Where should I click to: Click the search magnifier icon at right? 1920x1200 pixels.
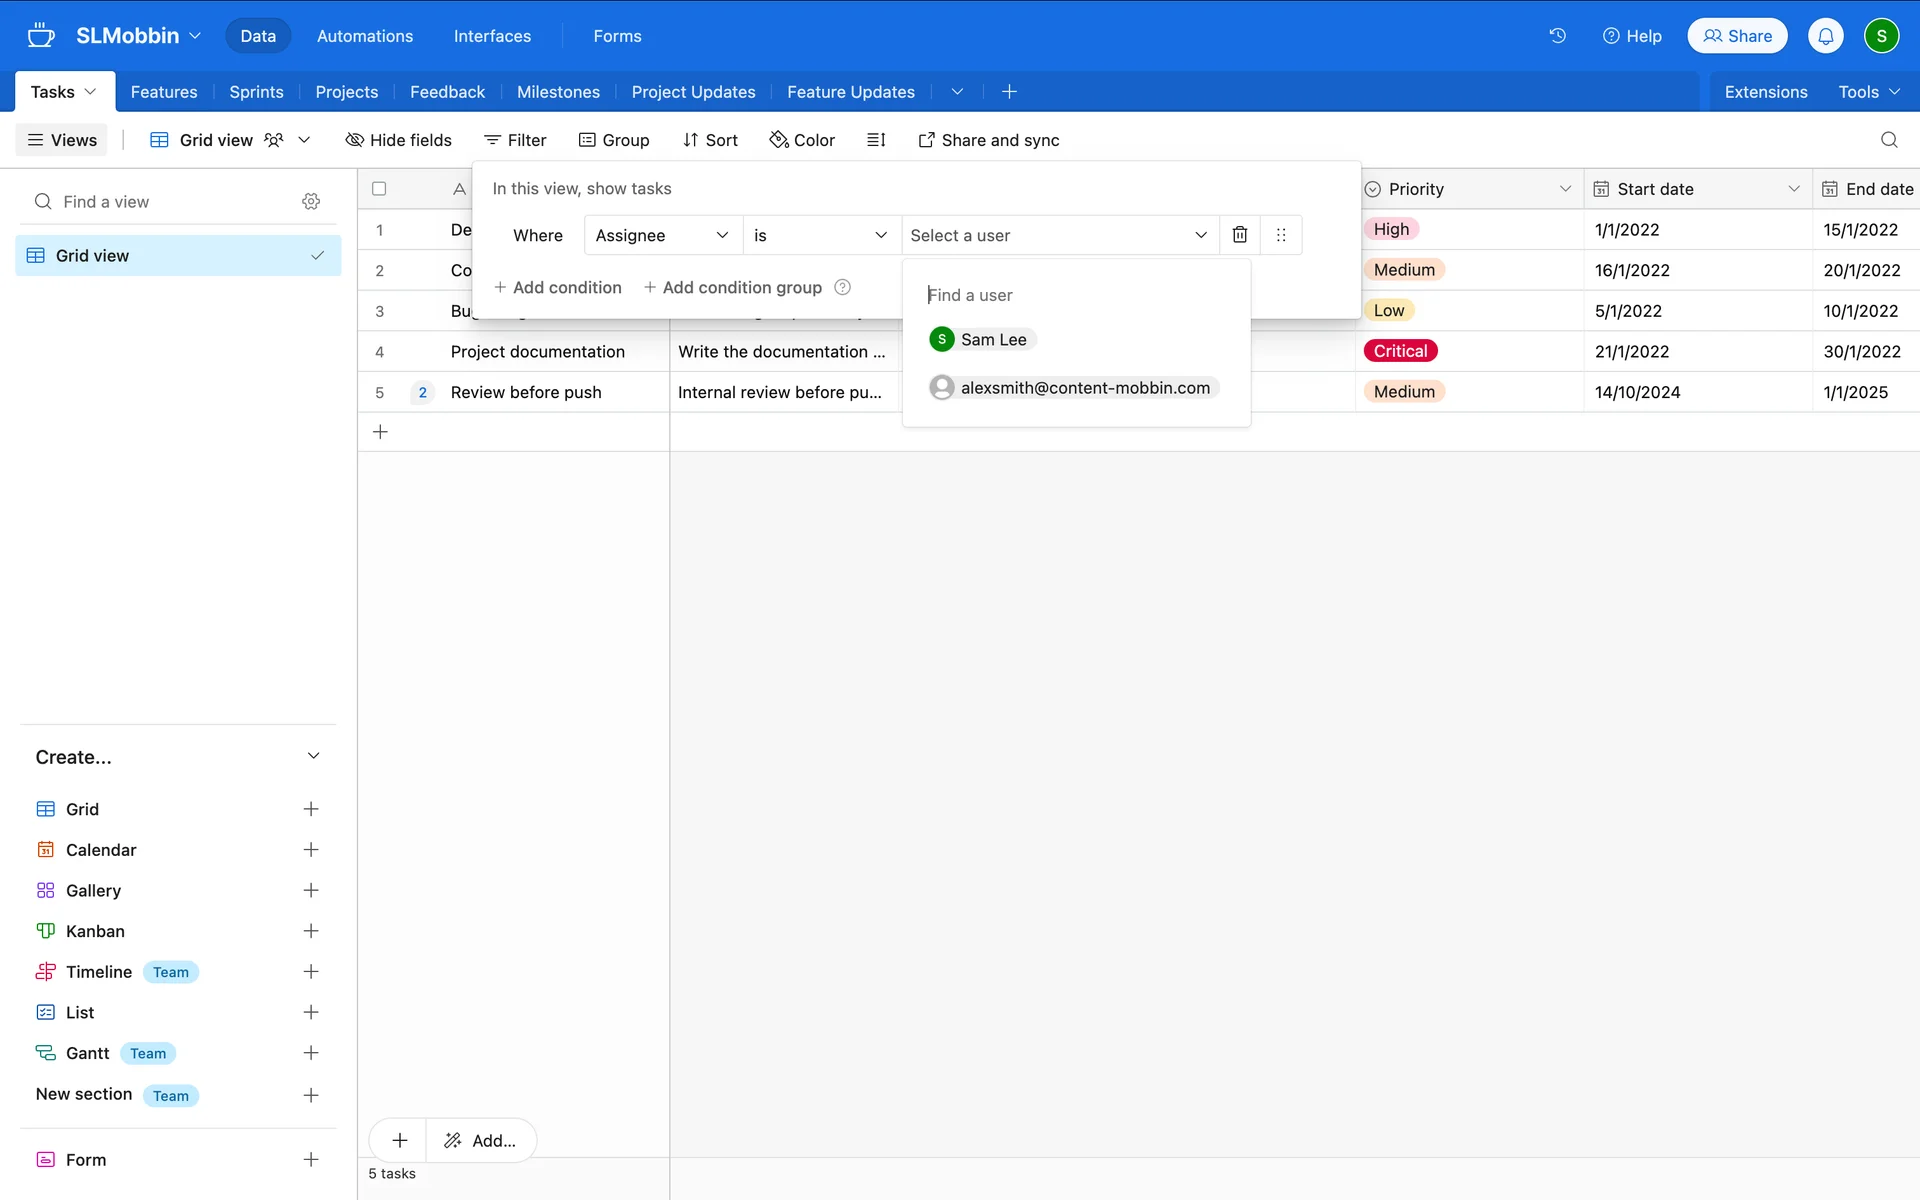(x=1888, y=140)
